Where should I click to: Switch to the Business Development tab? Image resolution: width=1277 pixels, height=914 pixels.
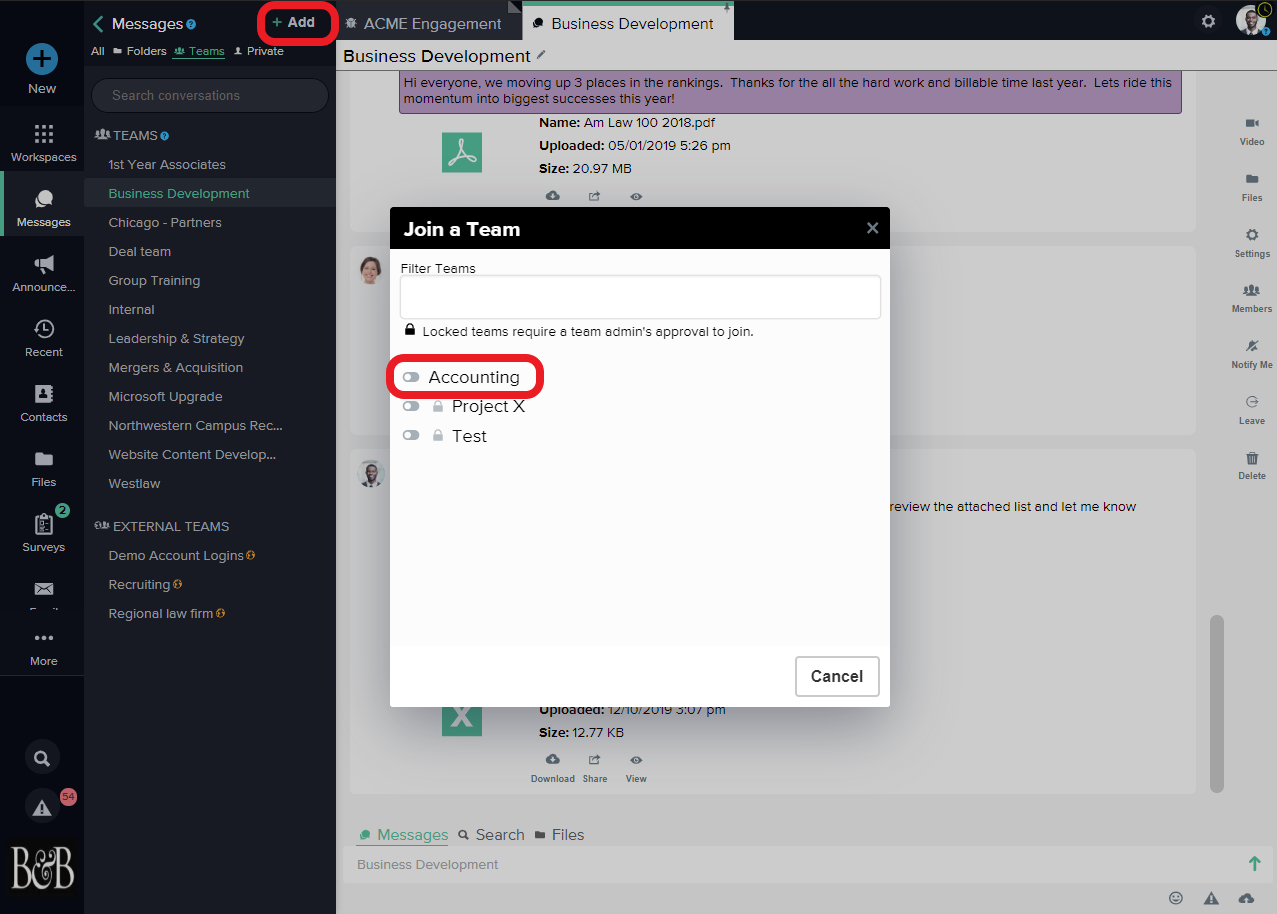[628, 23]
